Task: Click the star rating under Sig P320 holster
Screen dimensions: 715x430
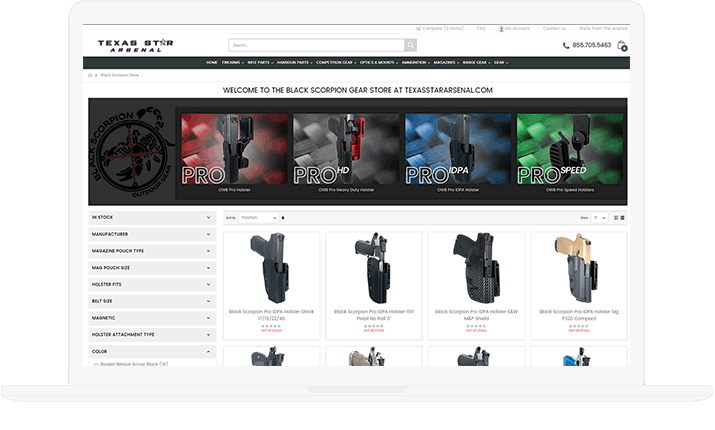Action: pyautogui.click(x=579, y=326)
